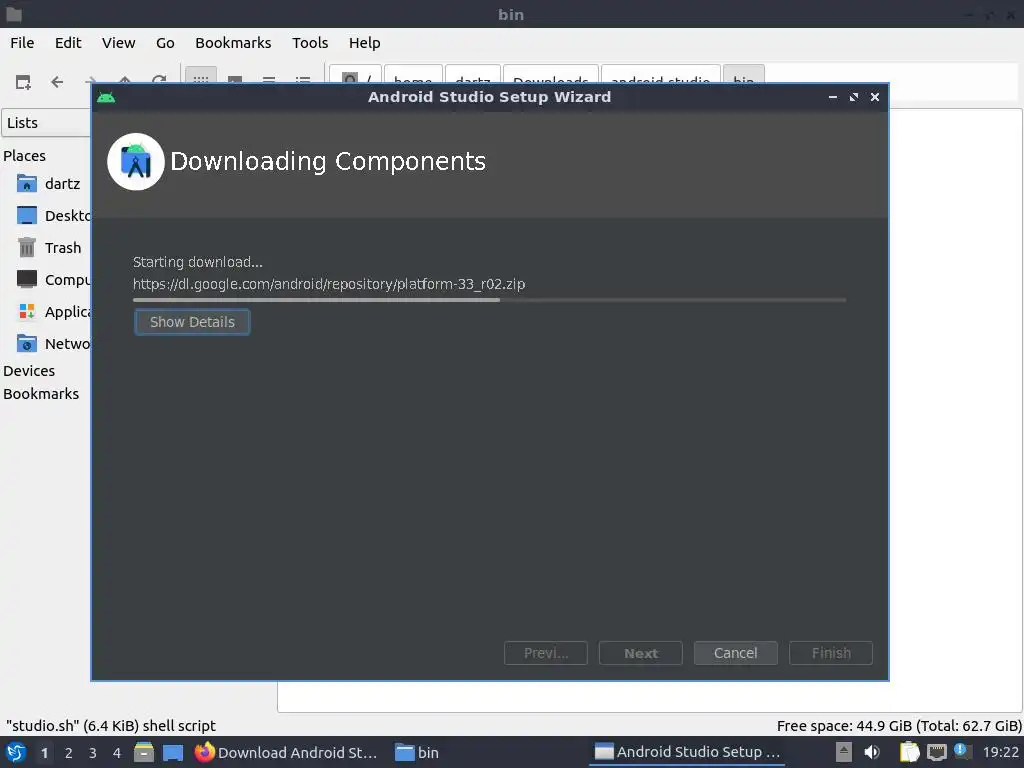Switch to Android Studio Setup taskbar entry
1024x768 pixels.
coord(687,752)
